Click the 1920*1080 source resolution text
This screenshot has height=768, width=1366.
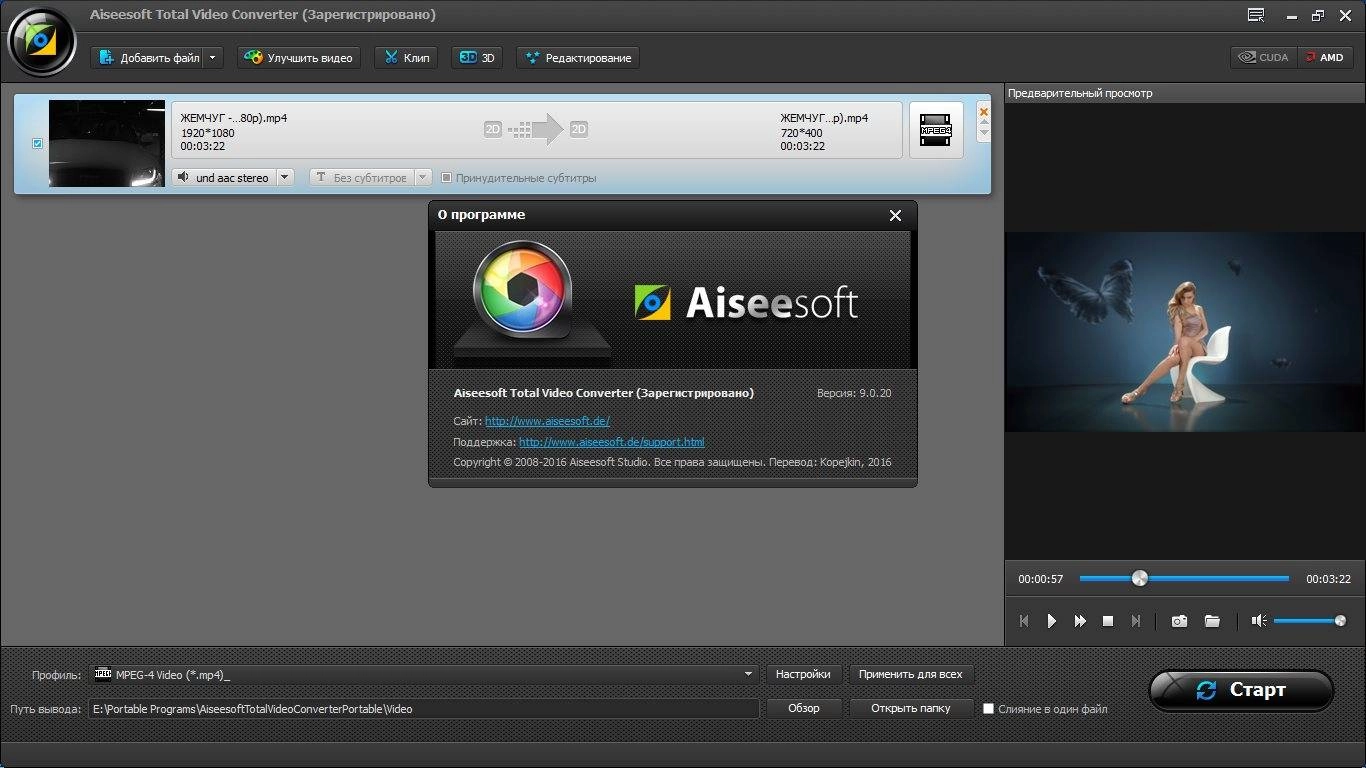click(x=207, y=132)
